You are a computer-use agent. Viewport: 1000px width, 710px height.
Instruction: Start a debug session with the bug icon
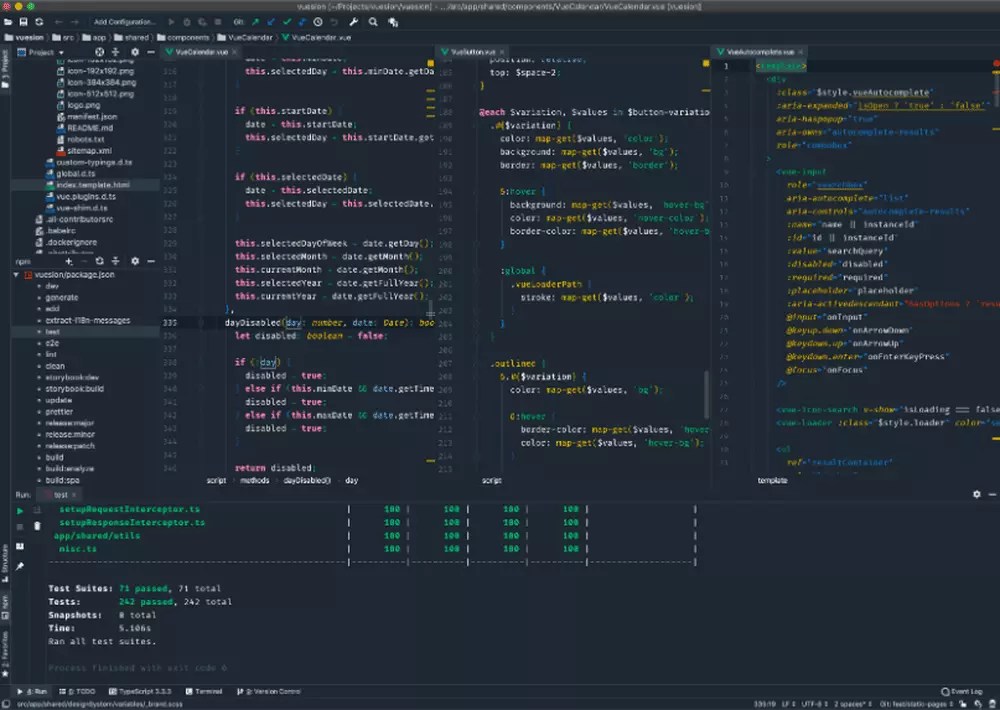pos(186,21)
